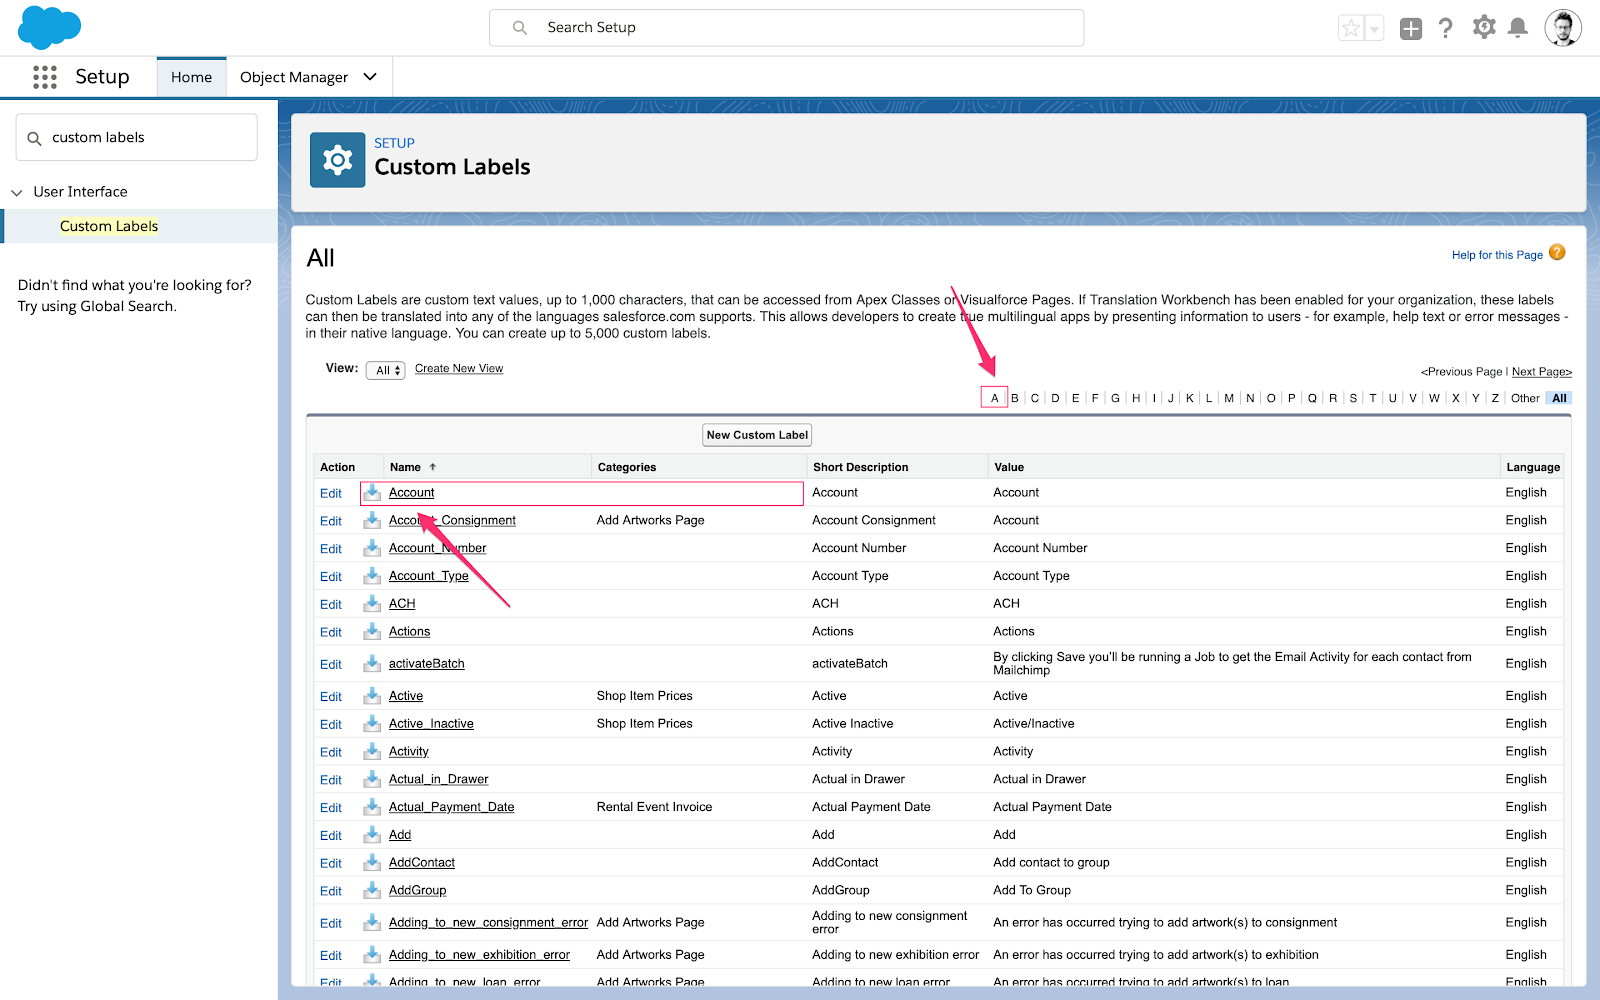Viewport: 1600px width, 1000px height.
Task: Open the App Launcher grid icon
Action: (45, 77)
